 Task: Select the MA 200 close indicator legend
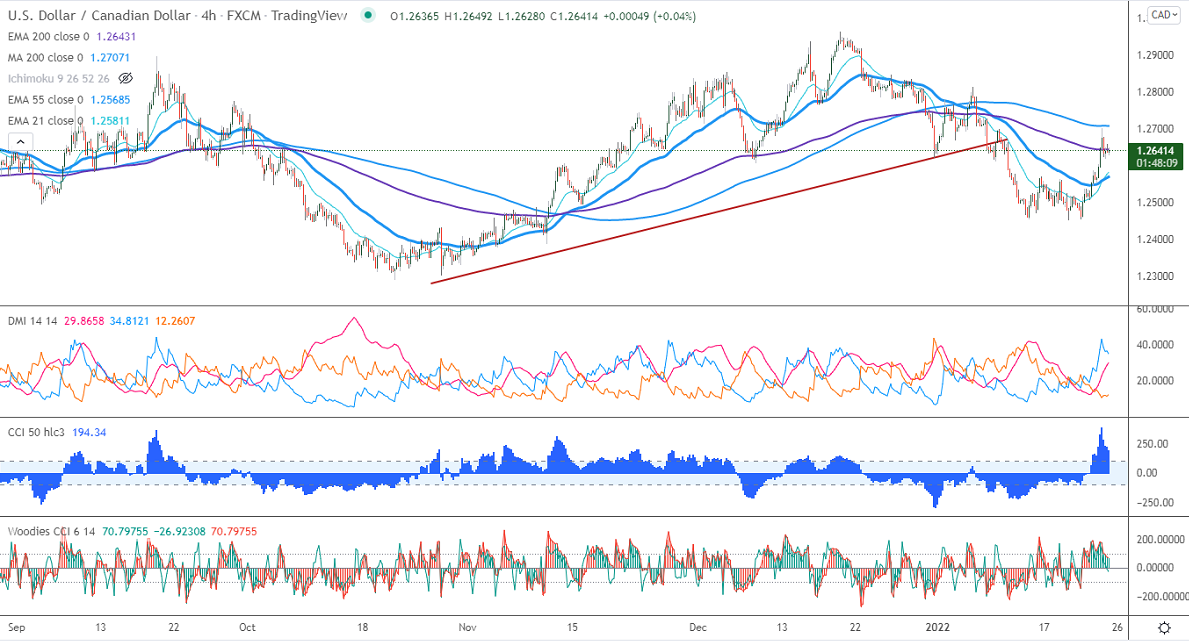[45, 58]
